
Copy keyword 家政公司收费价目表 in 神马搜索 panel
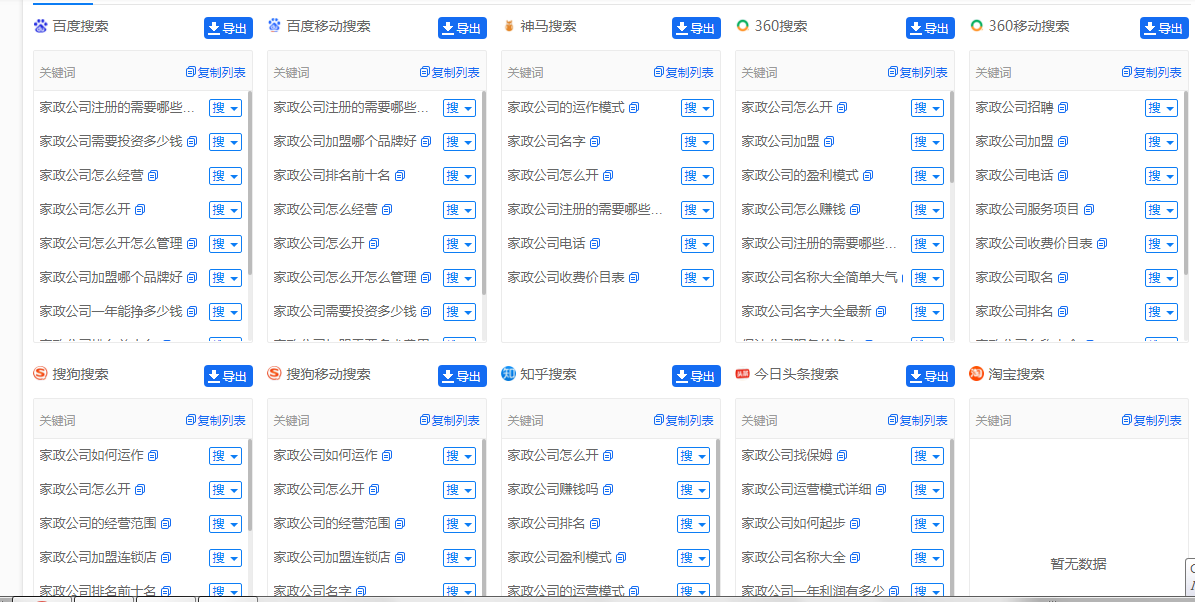coord(634,277)
